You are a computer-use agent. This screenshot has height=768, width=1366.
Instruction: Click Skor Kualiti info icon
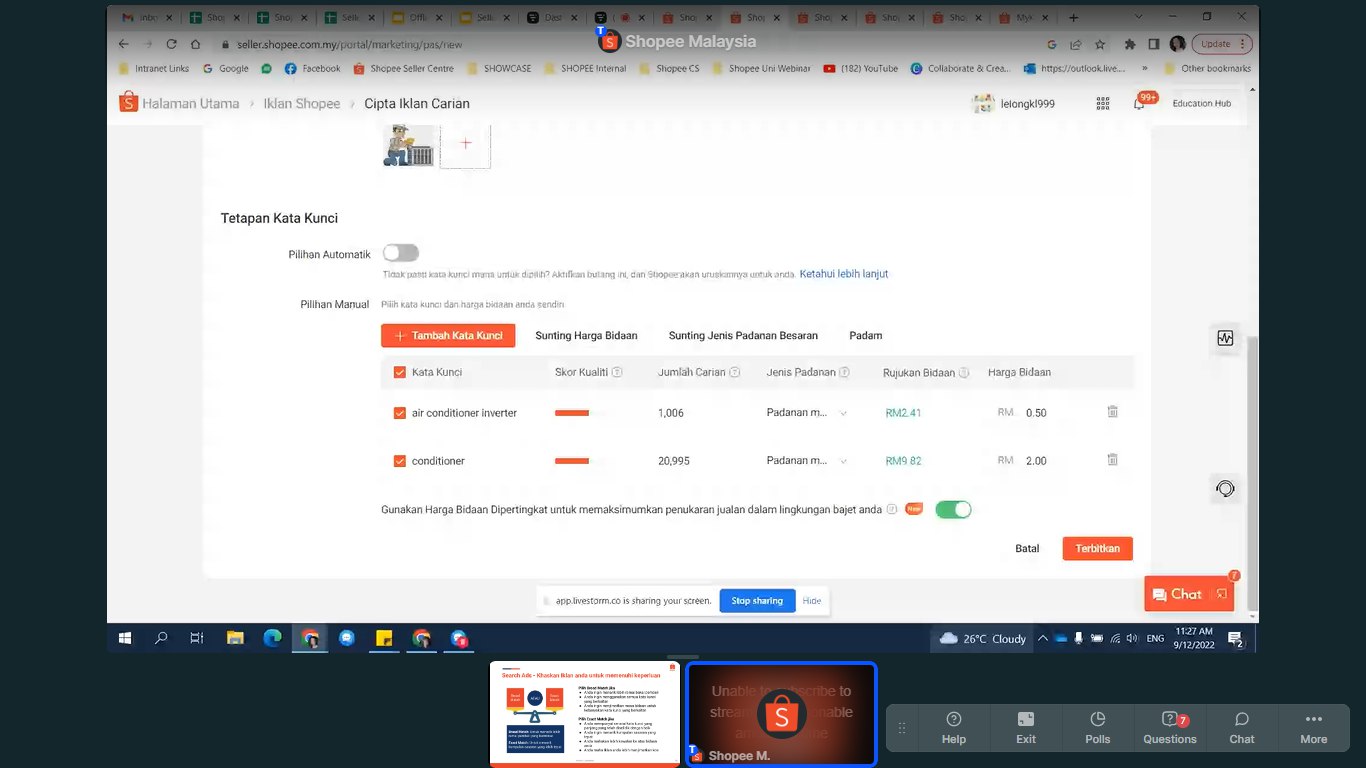point(617,372)
